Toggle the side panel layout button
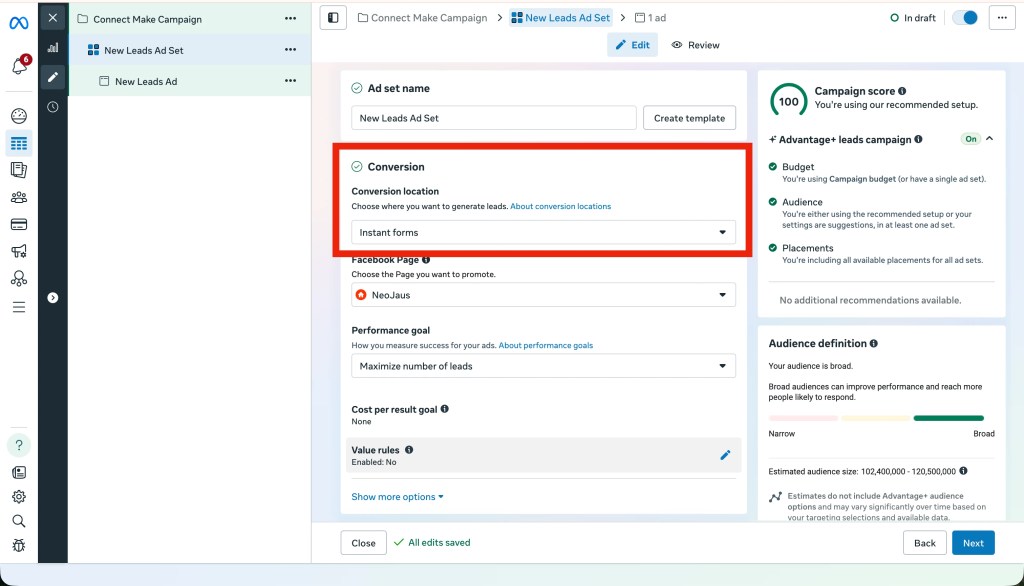Image resolution: width=1024 pixels, height=586 pixels. (x=333, y=18)
